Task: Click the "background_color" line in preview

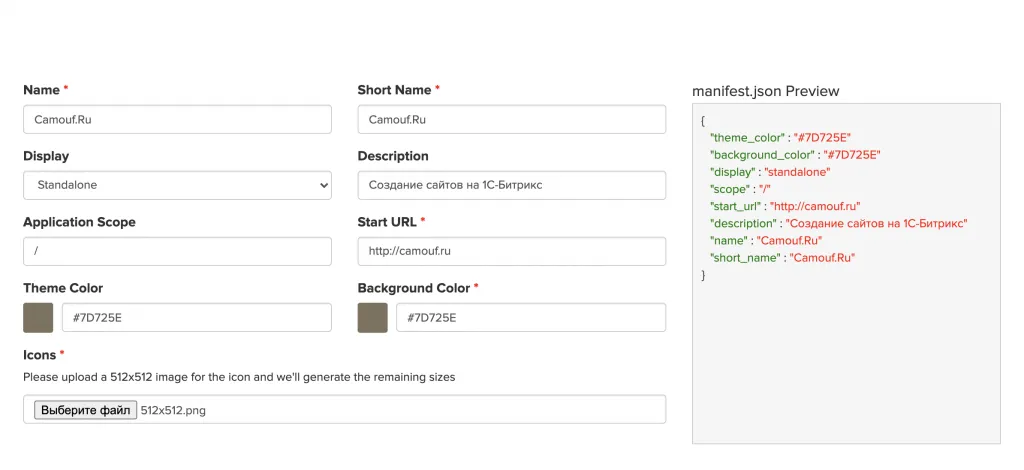Action: coord(795,155)
